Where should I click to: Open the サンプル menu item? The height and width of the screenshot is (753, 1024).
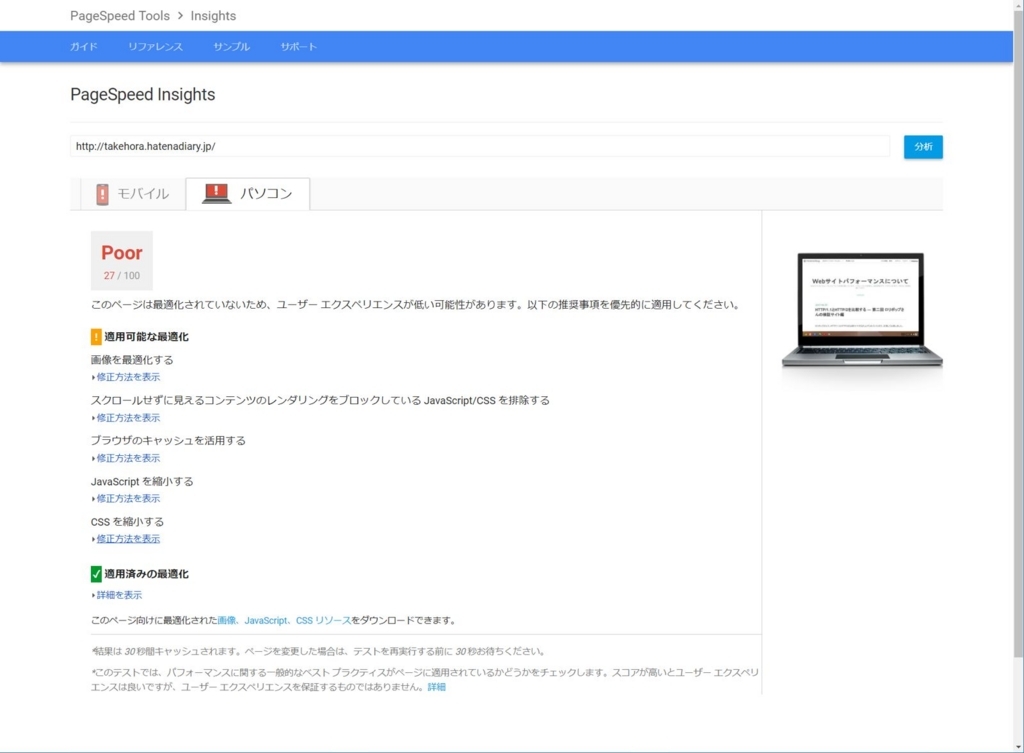click(x=232, y=47)
